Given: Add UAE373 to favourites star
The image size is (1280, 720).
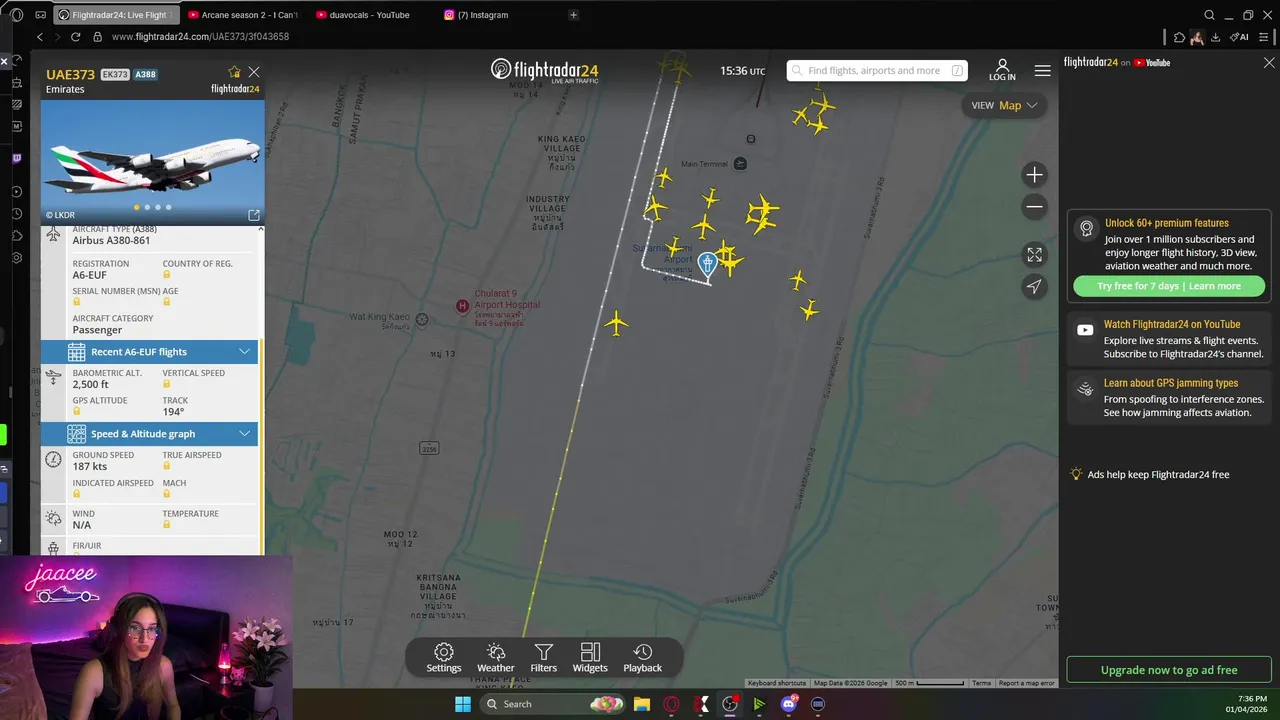Looking at the screenshot, I should (234, 72).
